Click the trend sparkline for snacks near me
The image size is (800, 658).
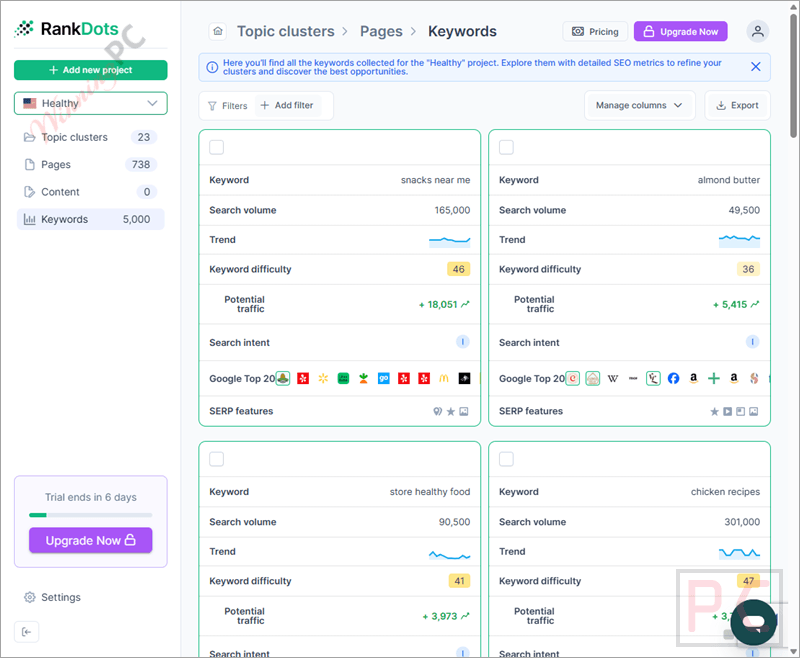(x=449, y=240)
